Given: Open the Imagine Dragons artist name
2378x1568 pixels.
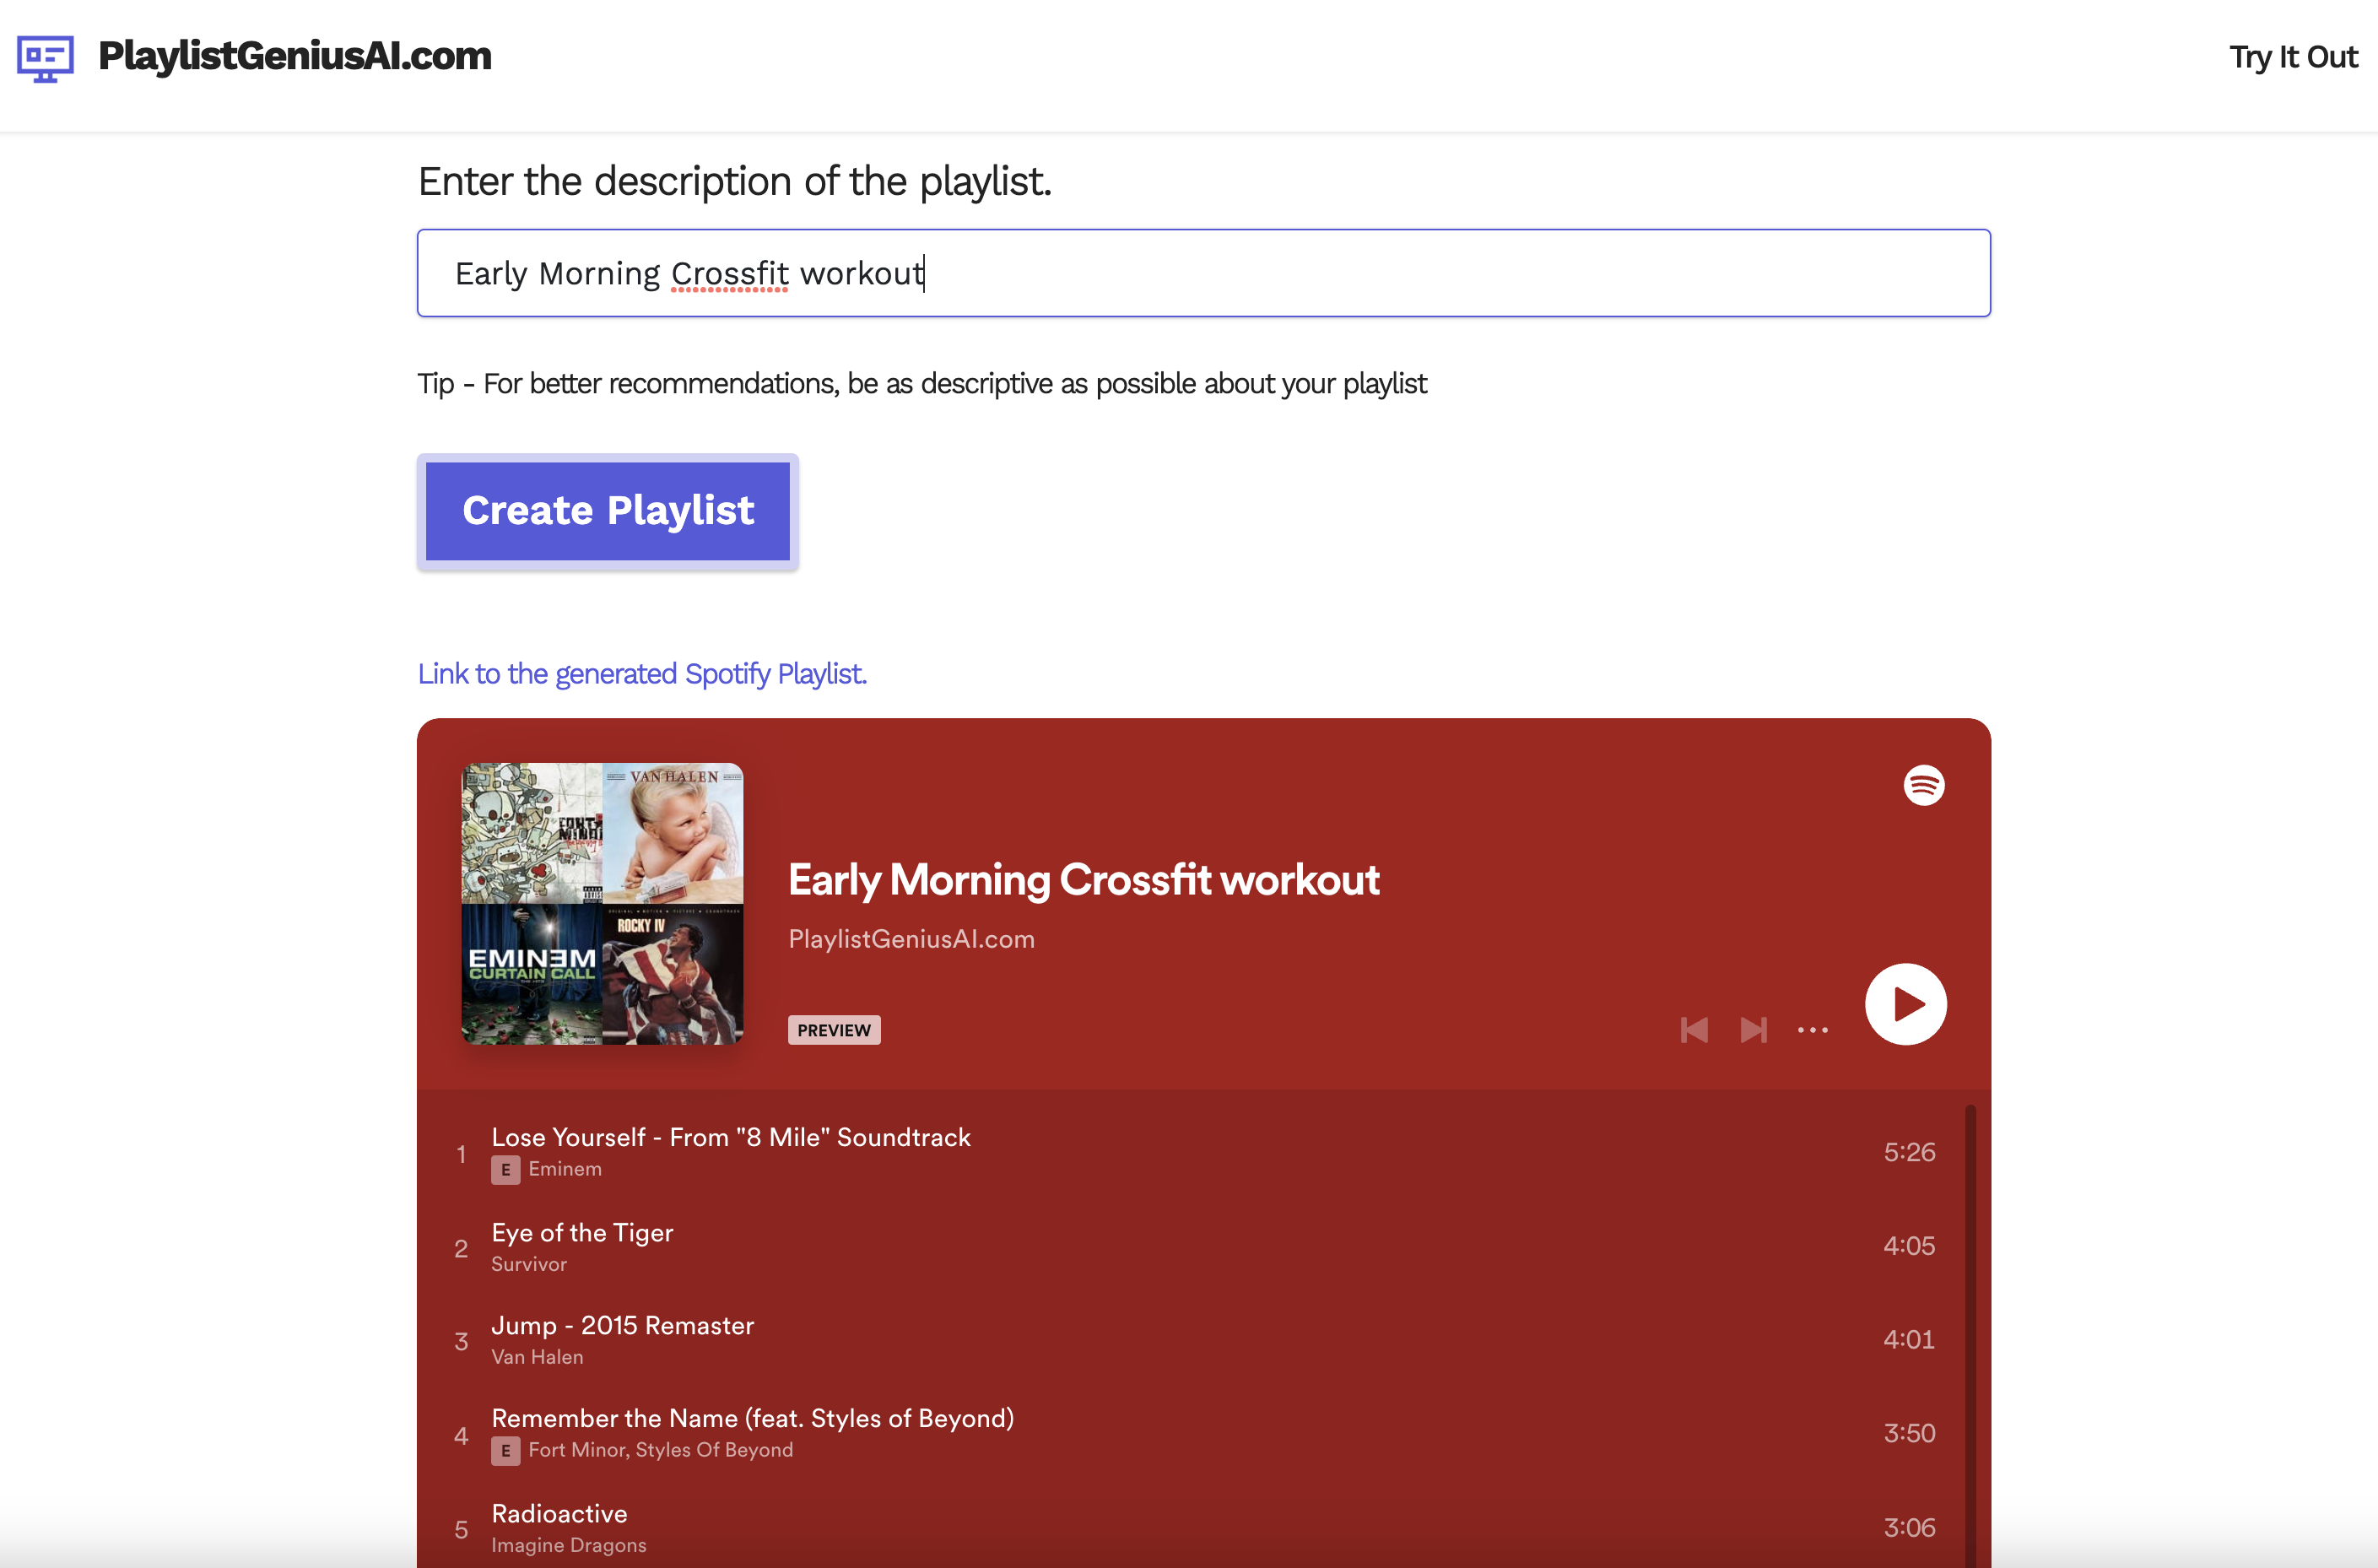Looking at the screenshot, I should 569,1545.
